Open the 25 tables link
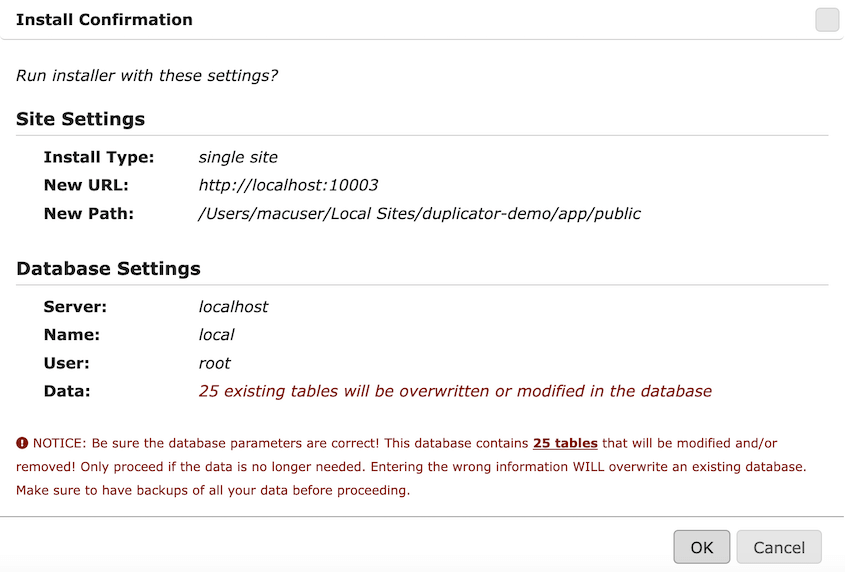 point(565,443)
